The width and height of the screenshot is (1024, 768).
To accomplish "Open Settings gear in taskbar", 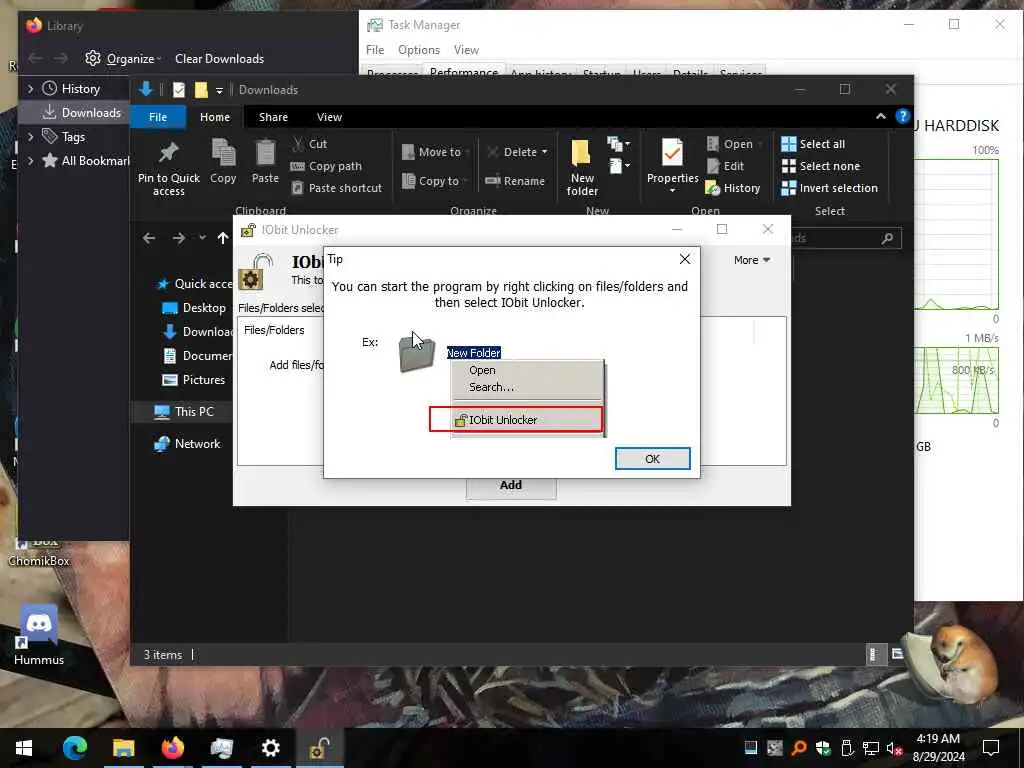I will (x=270, y=748).
